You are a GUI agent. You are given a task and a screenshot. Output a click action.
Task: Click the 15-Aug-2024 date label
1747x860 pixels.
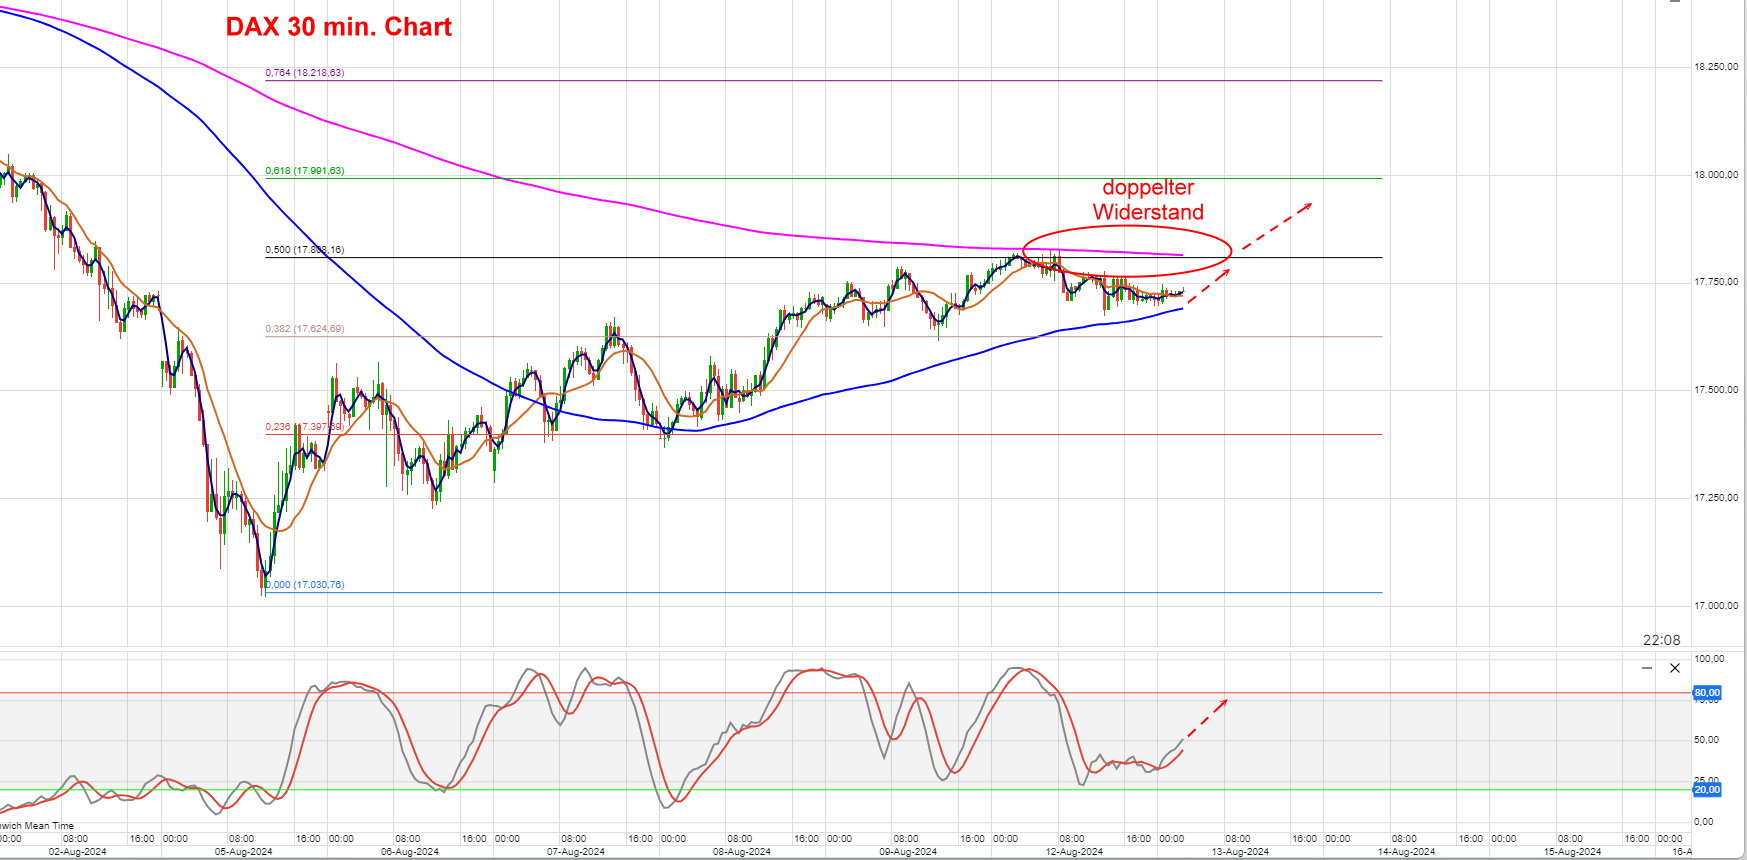tap(1572, 852)
